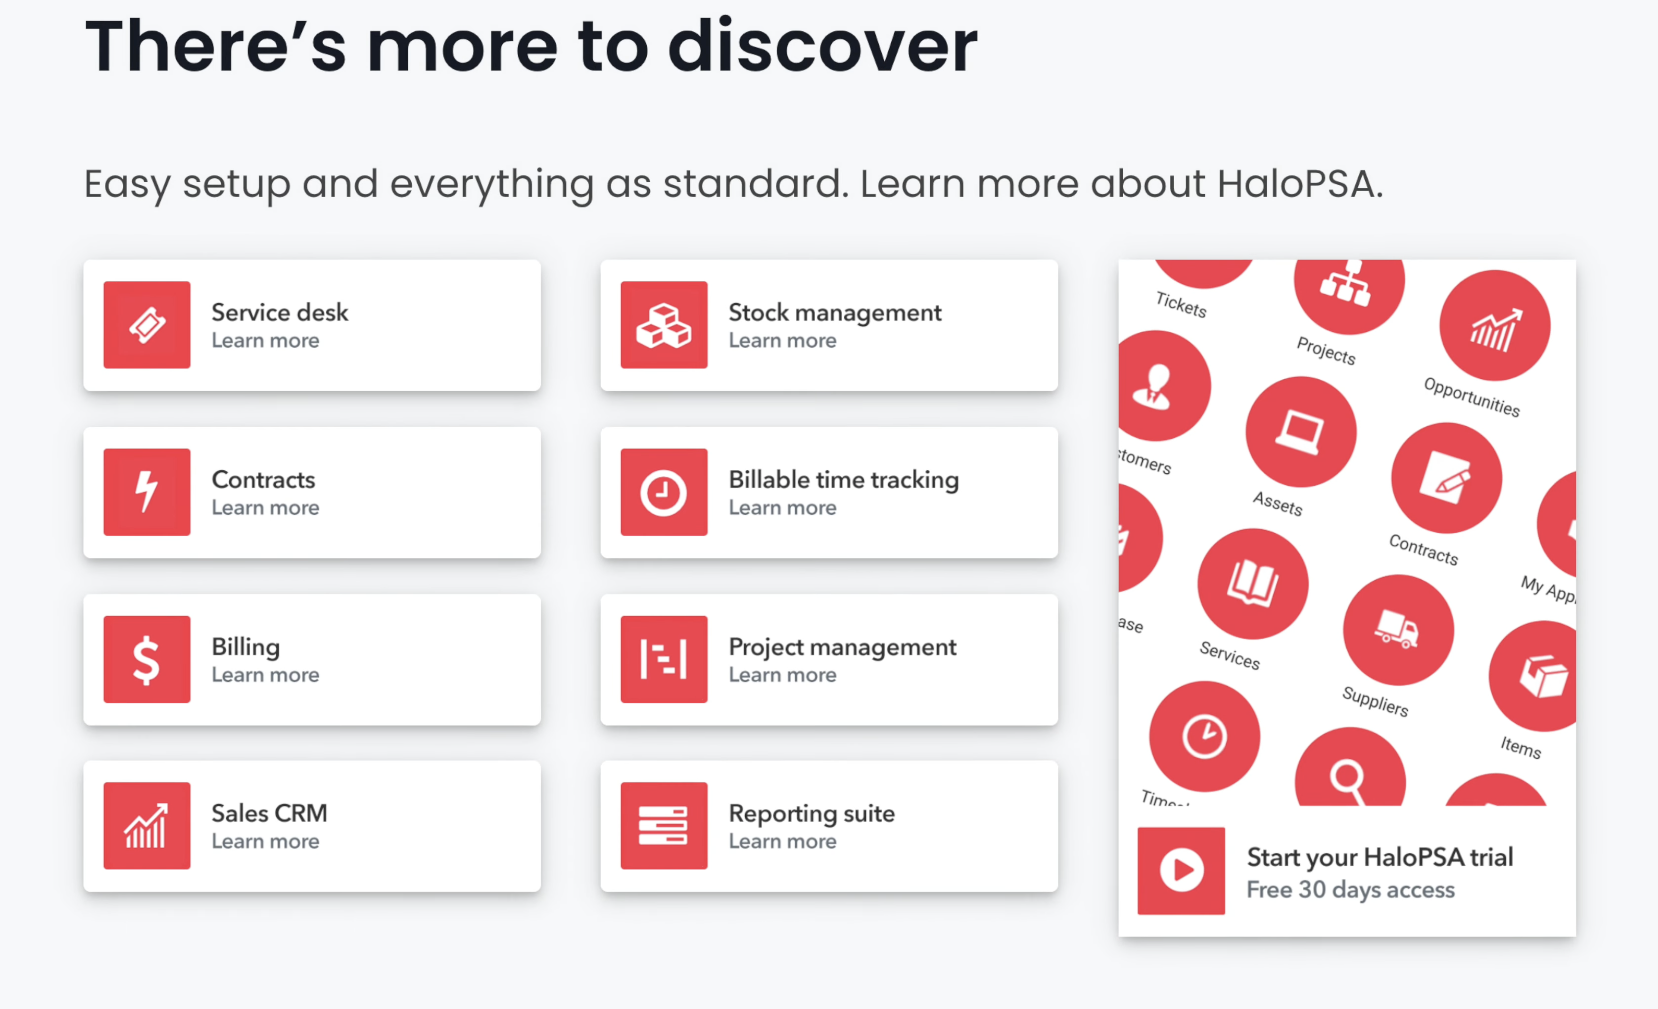Screen dimensions: 1658x1009
Task: Click the Reporting suite rows icon
Action: coord(664,826)
